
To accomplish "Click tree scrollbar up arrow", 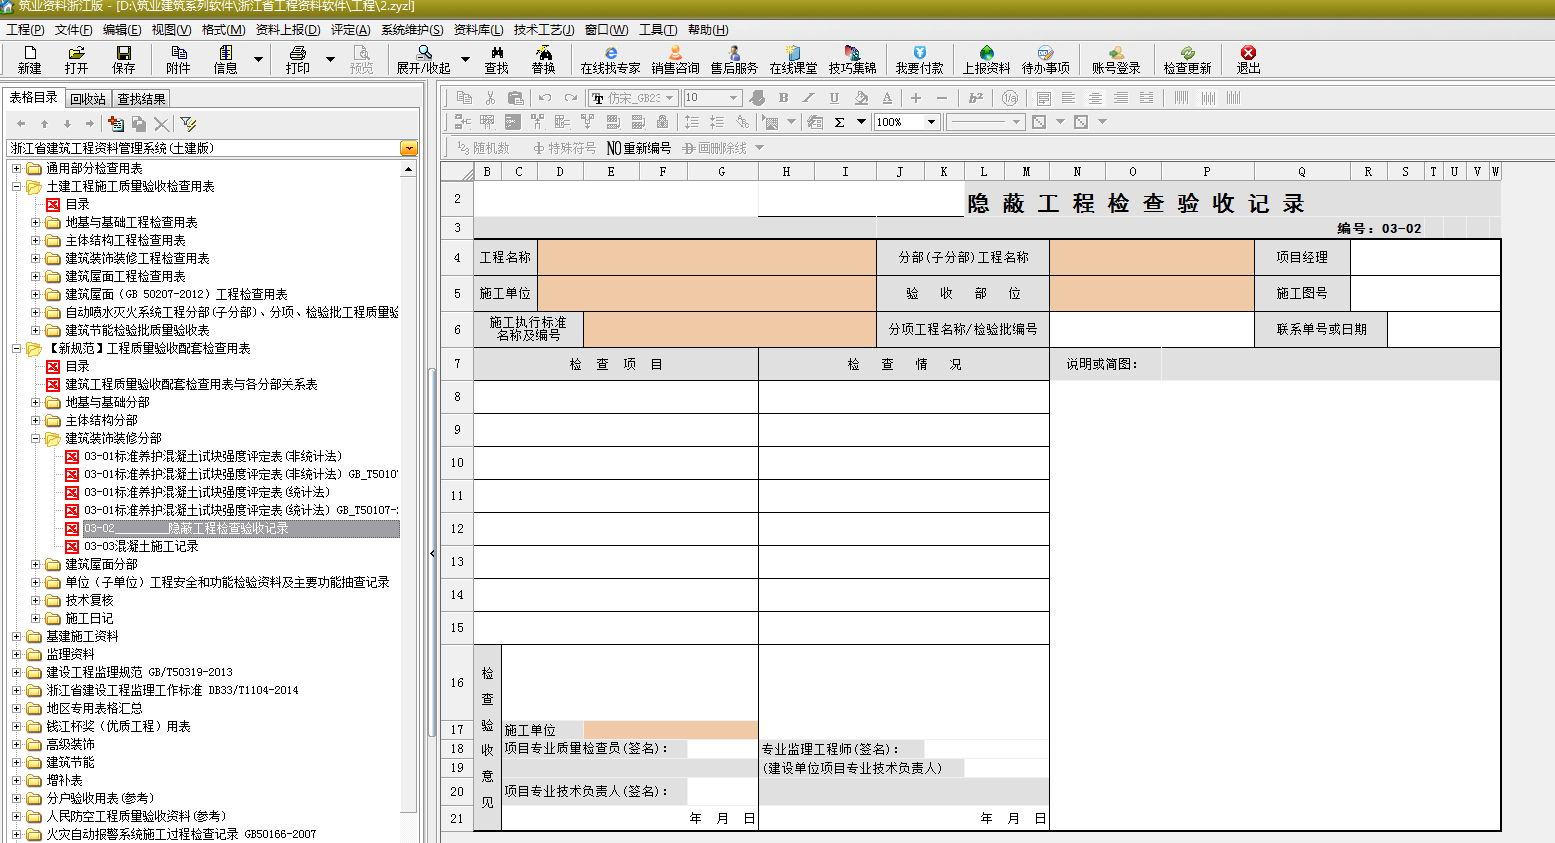I will (x=409, y=170).
